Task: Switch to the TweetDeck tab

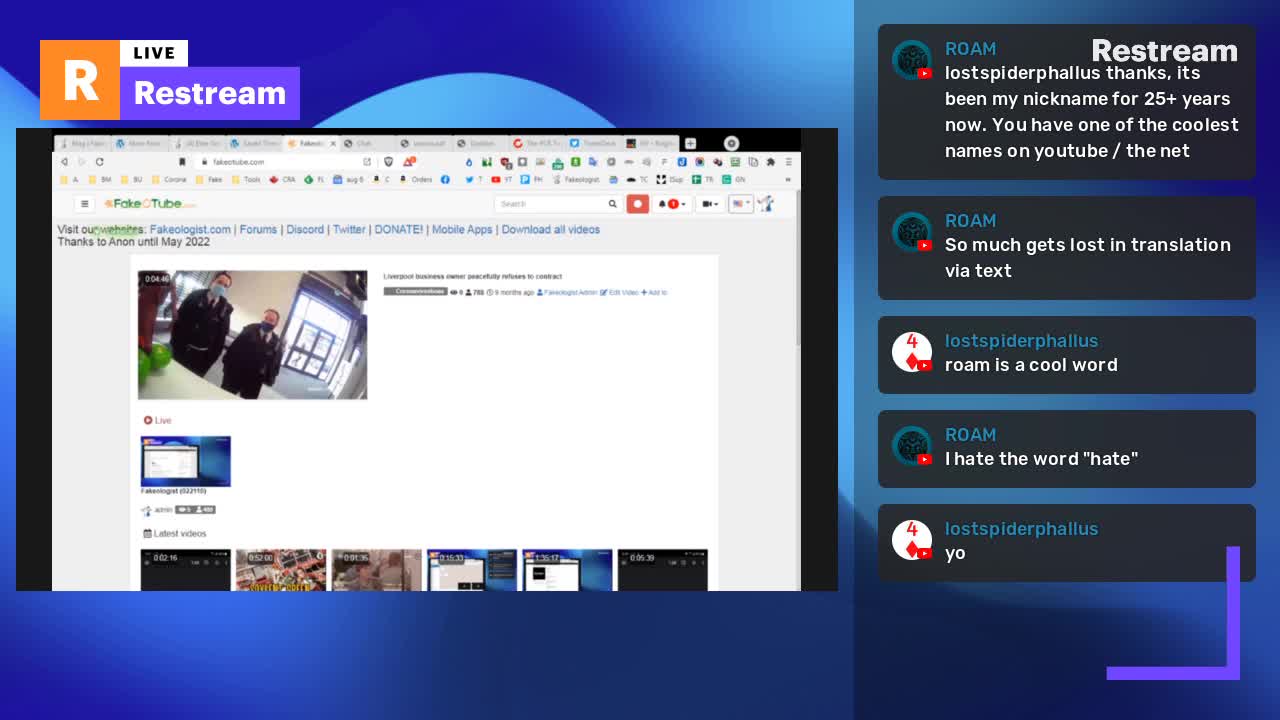Action: [594, 143]
